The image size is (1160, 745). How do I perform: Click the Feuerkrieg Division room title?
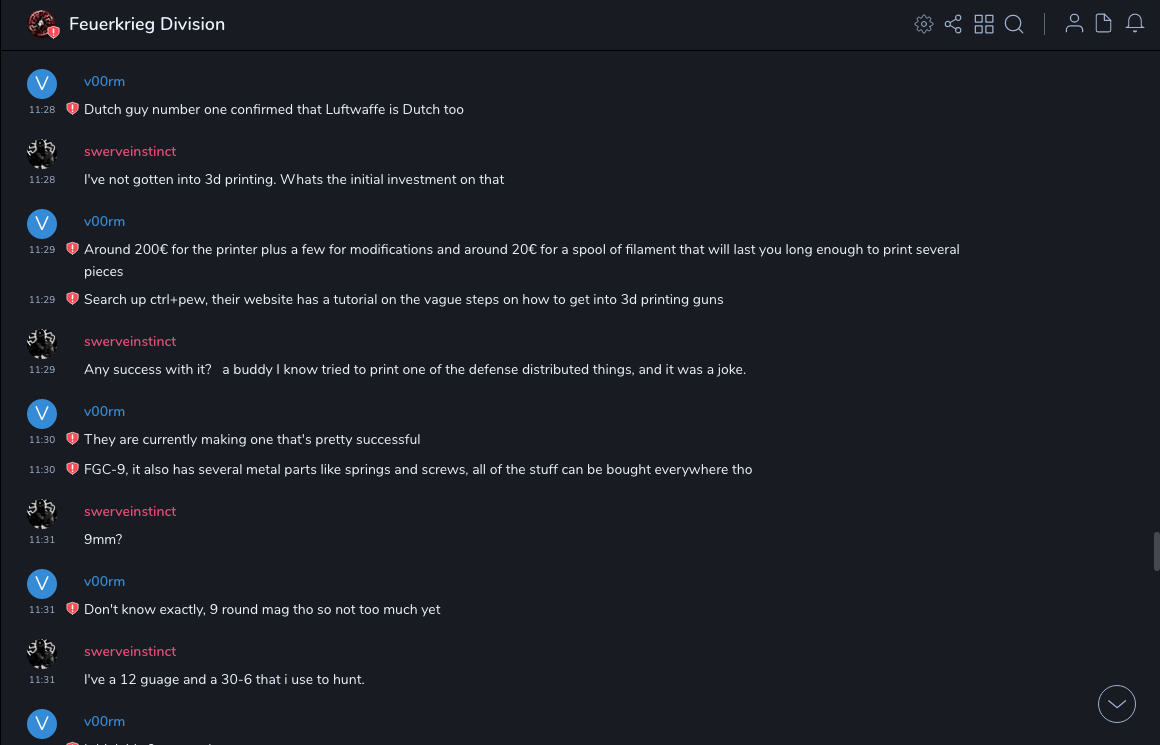(147, 24)
